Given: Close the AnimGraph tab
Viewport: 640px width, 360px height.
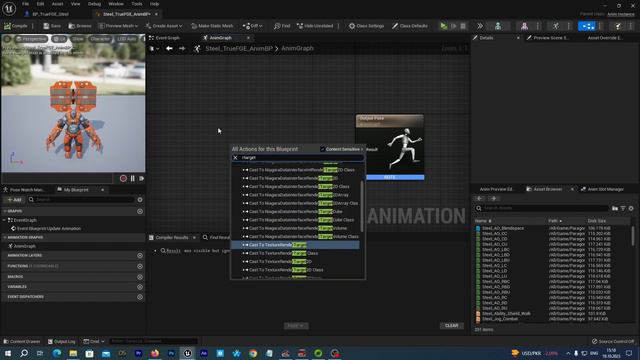Looking at the screenshot, I should point(248,38).
